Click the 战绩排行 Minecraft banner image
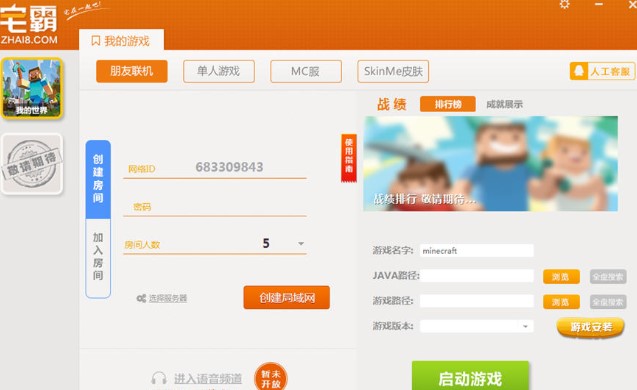 490,163
